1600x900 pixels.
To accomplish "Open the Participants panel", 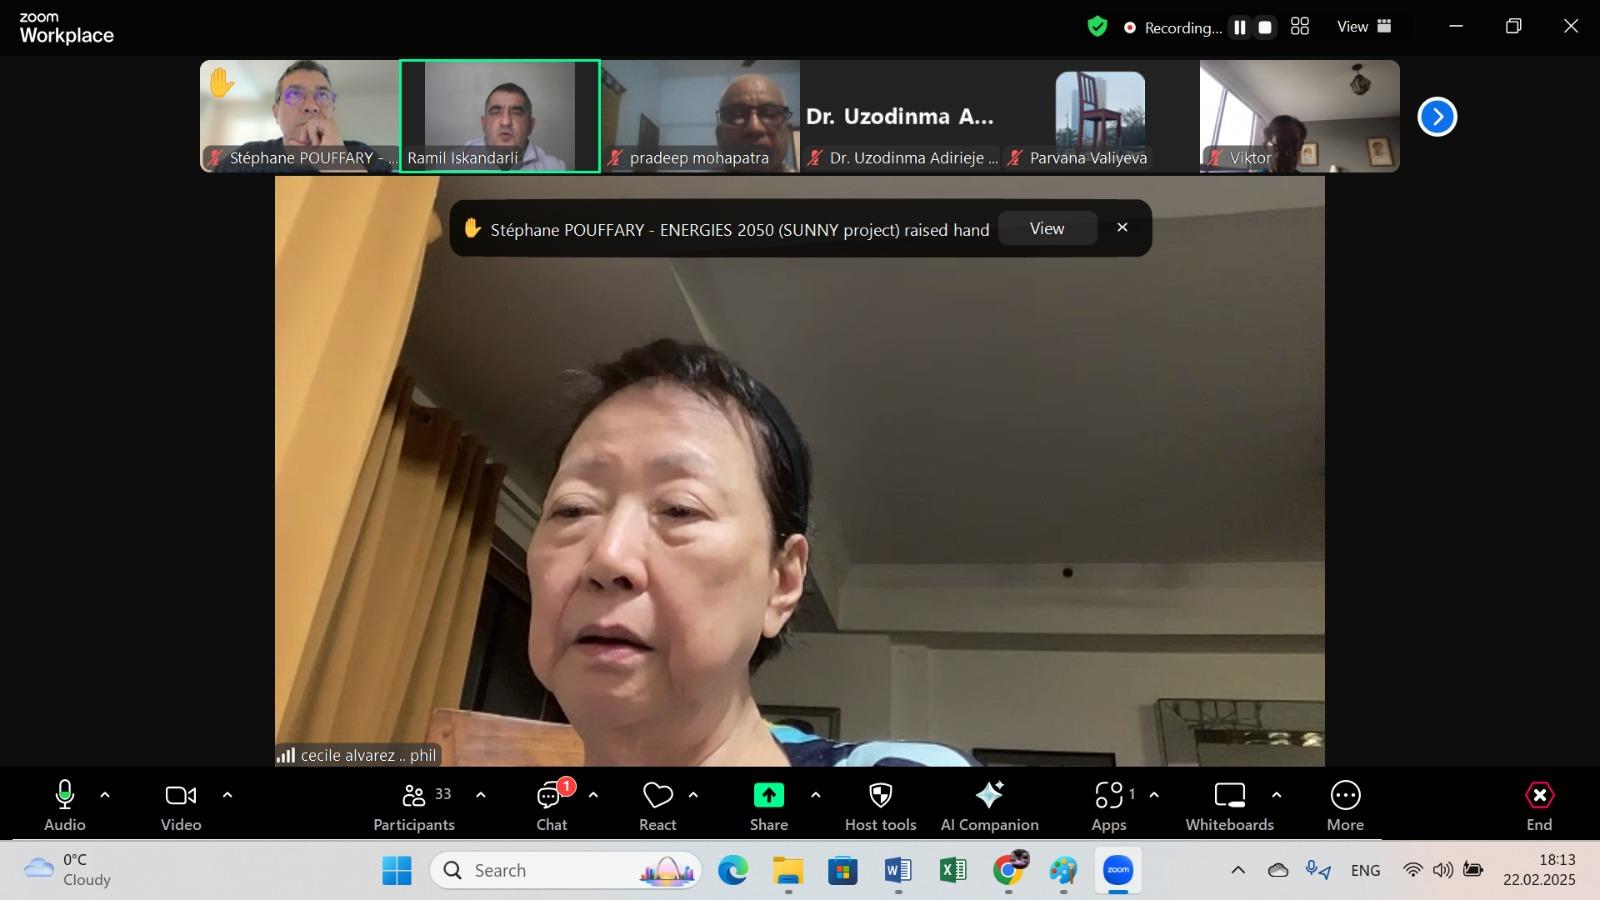I will 414,806.
